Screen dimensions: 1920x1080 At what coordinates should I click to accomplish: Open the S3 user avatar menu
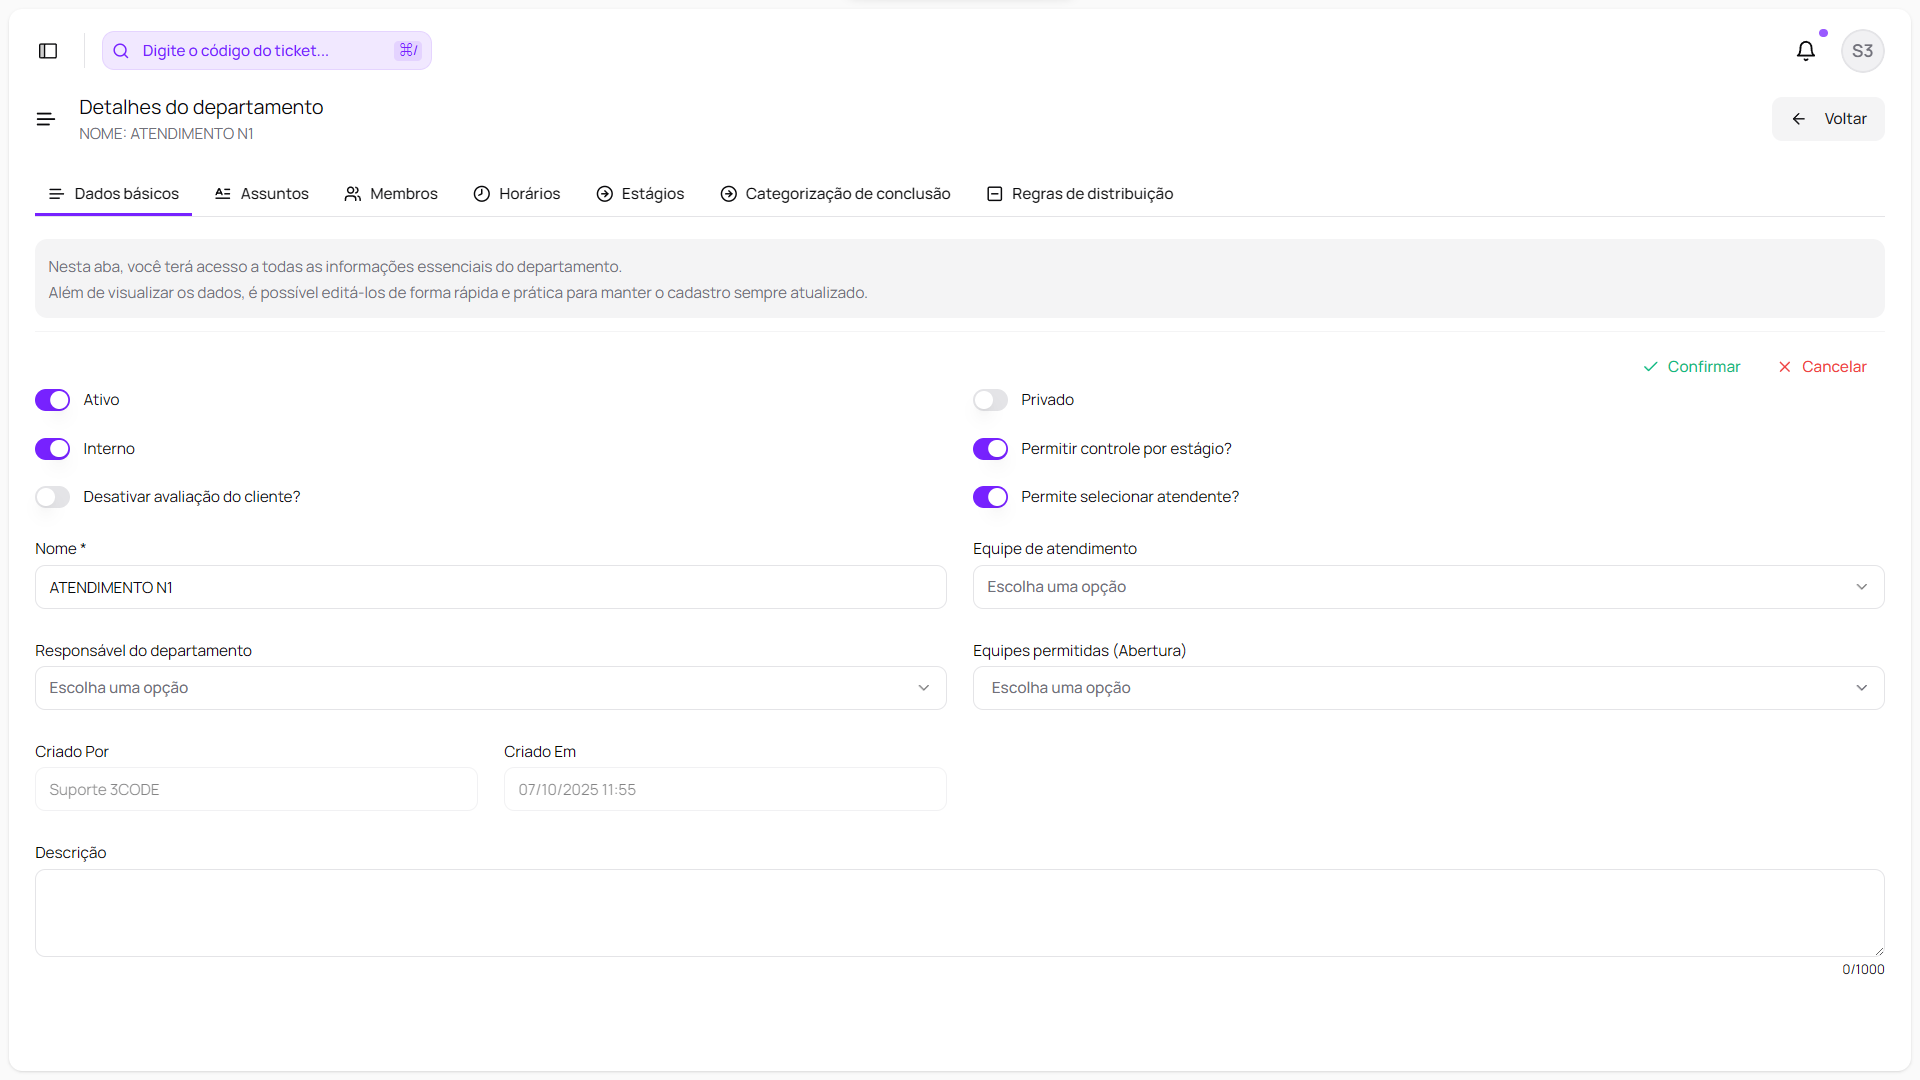(1862, 51)
